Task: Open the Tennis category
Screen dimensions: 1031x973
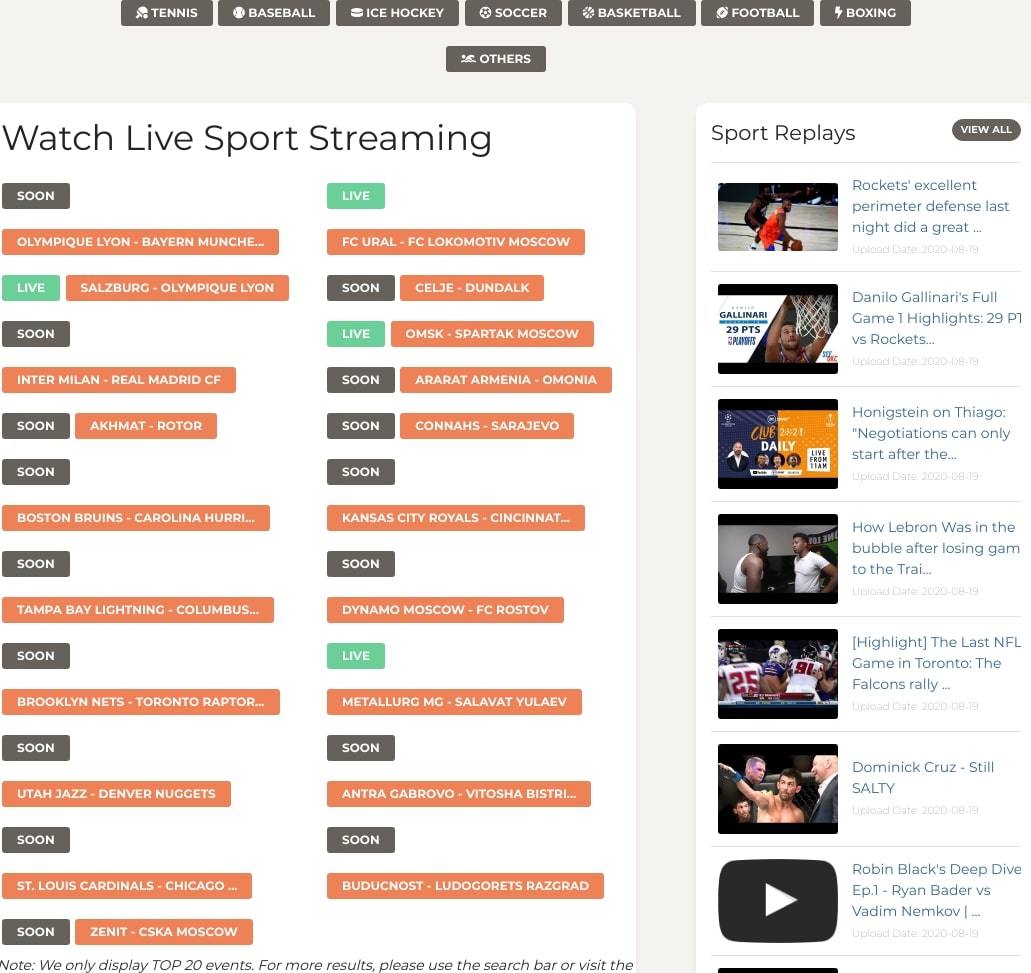Action: coord(166,13)
